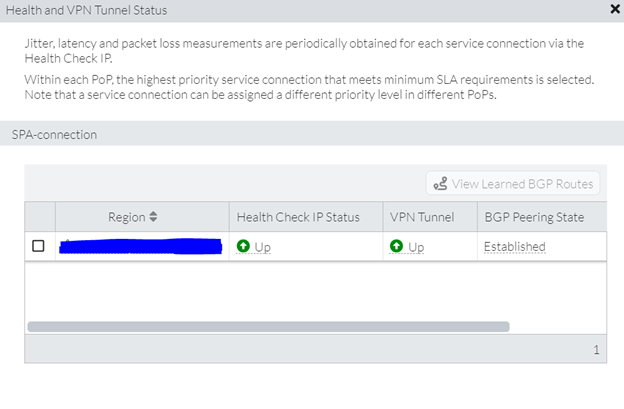
Task: Click the green up-arrow icon under Health Check IP Status
Action: (x=243, y=246)
